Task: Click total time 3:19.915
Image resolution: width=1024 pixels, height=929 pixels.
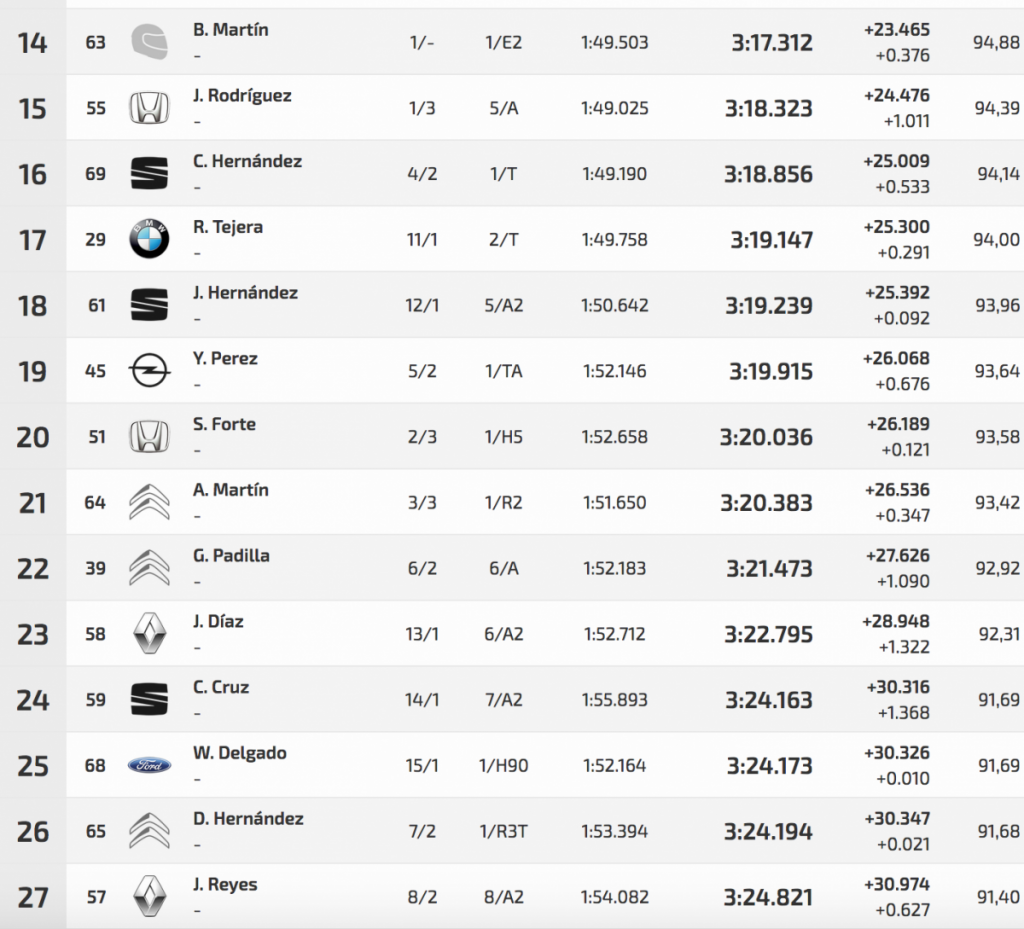Action: (770, 372)
